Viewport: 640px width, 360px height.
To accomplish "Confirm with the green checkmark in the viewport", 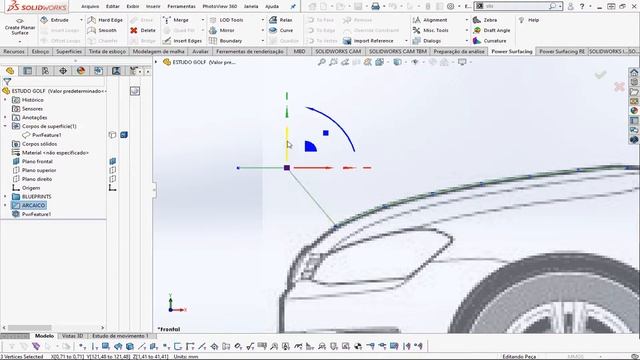I will point(600,74).
